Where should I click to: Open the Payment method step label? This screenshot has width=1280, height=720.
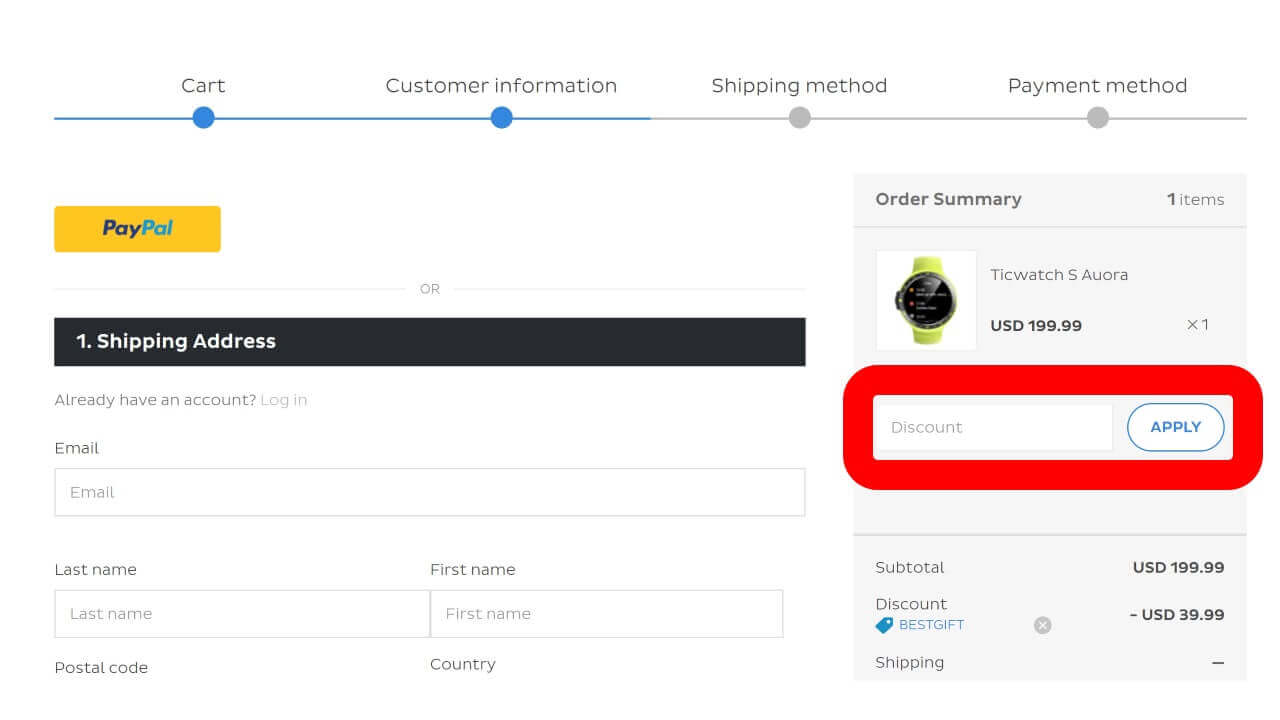1097,86
